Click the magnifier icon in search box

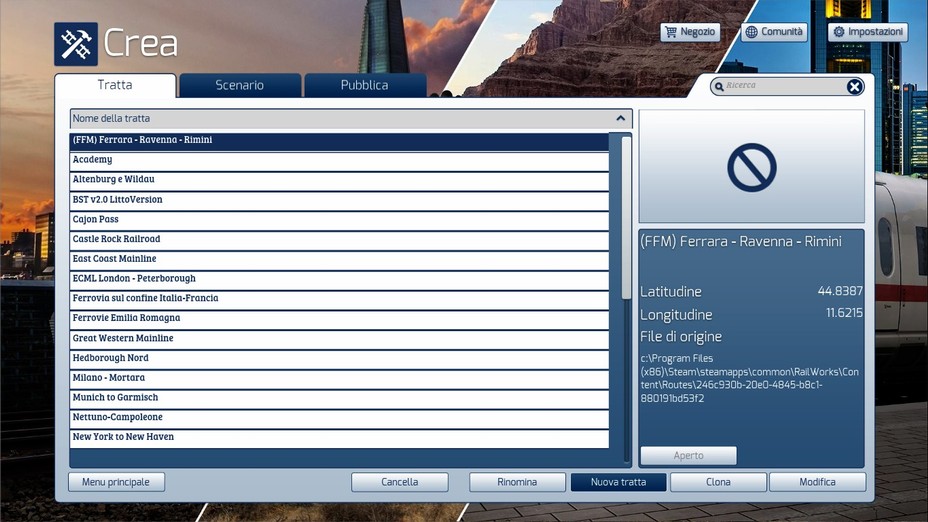(719, 86)
